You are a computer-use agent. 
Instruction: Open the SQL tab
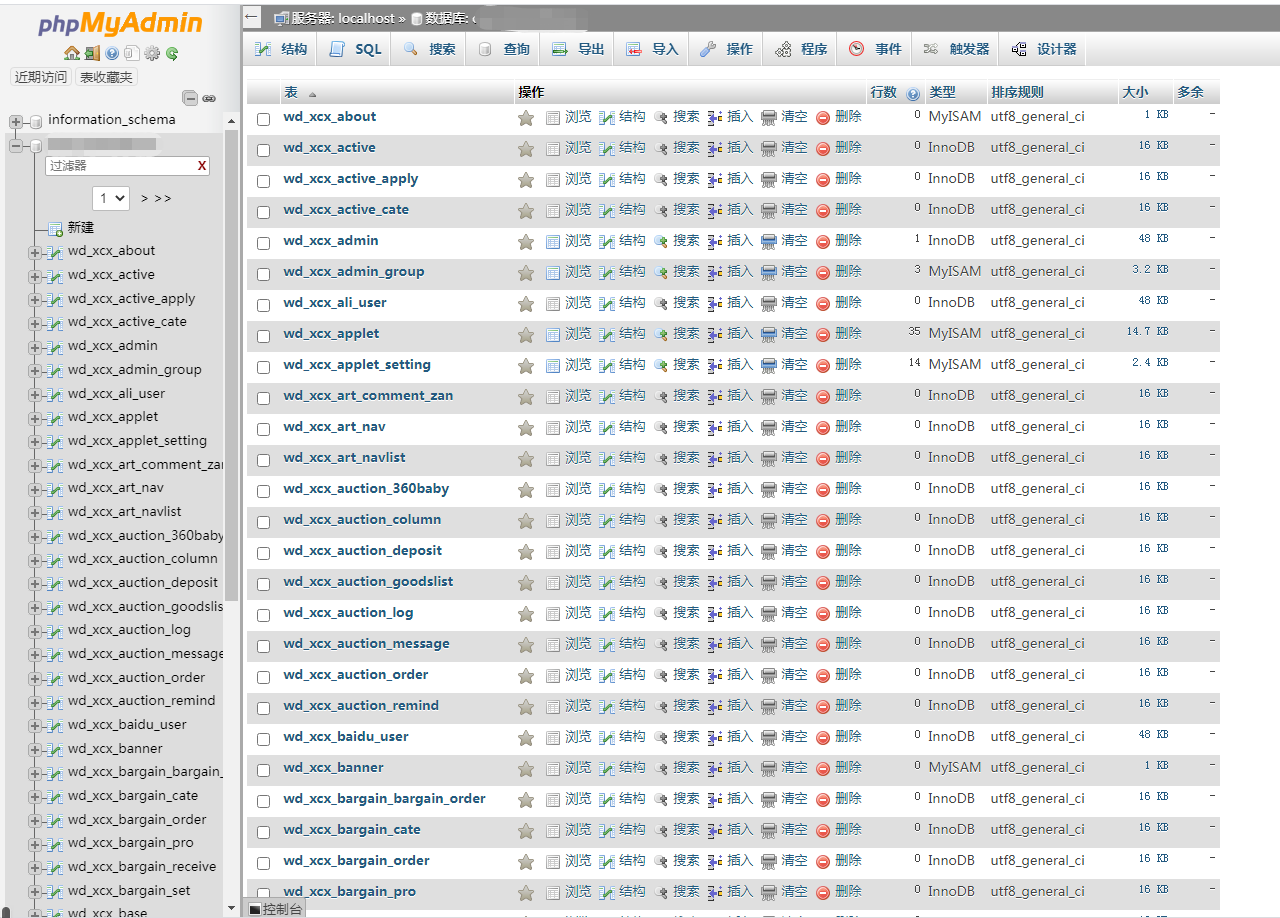355,49
